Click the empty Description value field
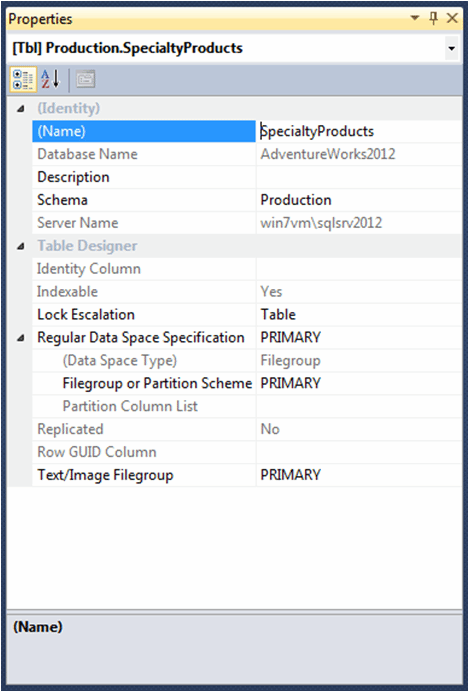Image resolution: width=469 pixels, height=692 pixels. pyautogui.click(x=359, y=177)
